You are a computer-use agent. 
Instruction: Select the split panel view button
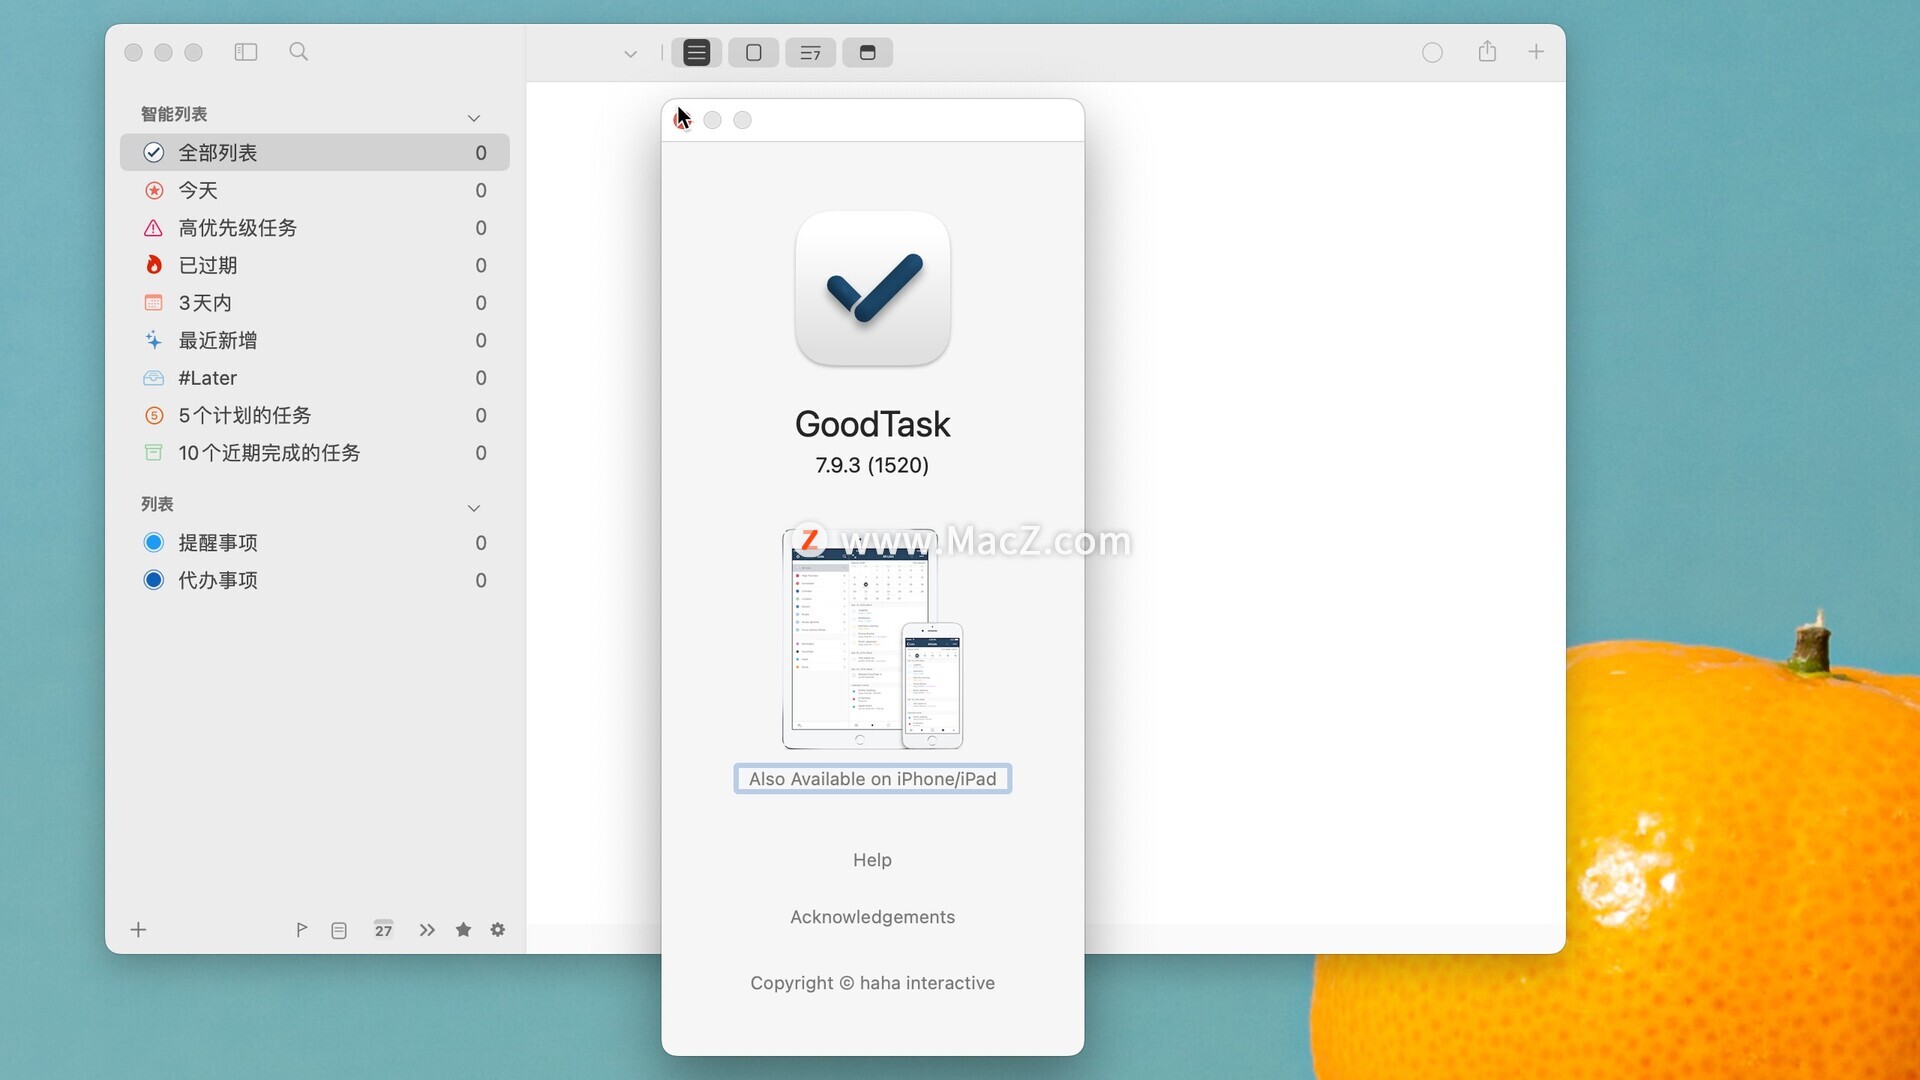click(x=868, y=52)
